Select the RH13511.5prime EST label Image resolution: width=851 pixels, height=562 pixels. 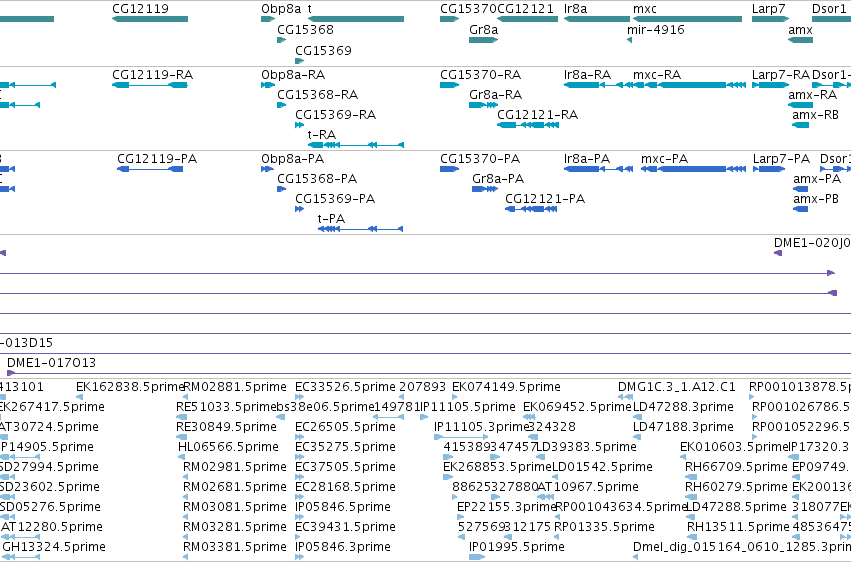tap(738, 527)
